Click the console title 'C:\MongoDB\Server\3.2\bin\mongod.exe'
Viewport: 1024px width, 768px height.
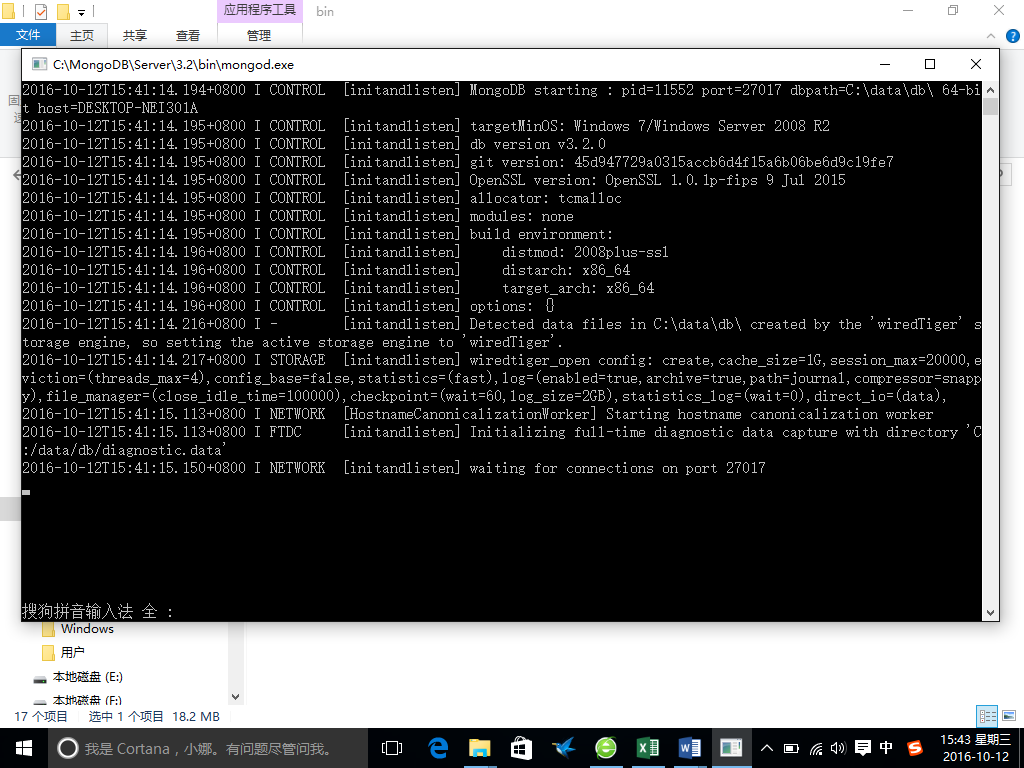173,65
